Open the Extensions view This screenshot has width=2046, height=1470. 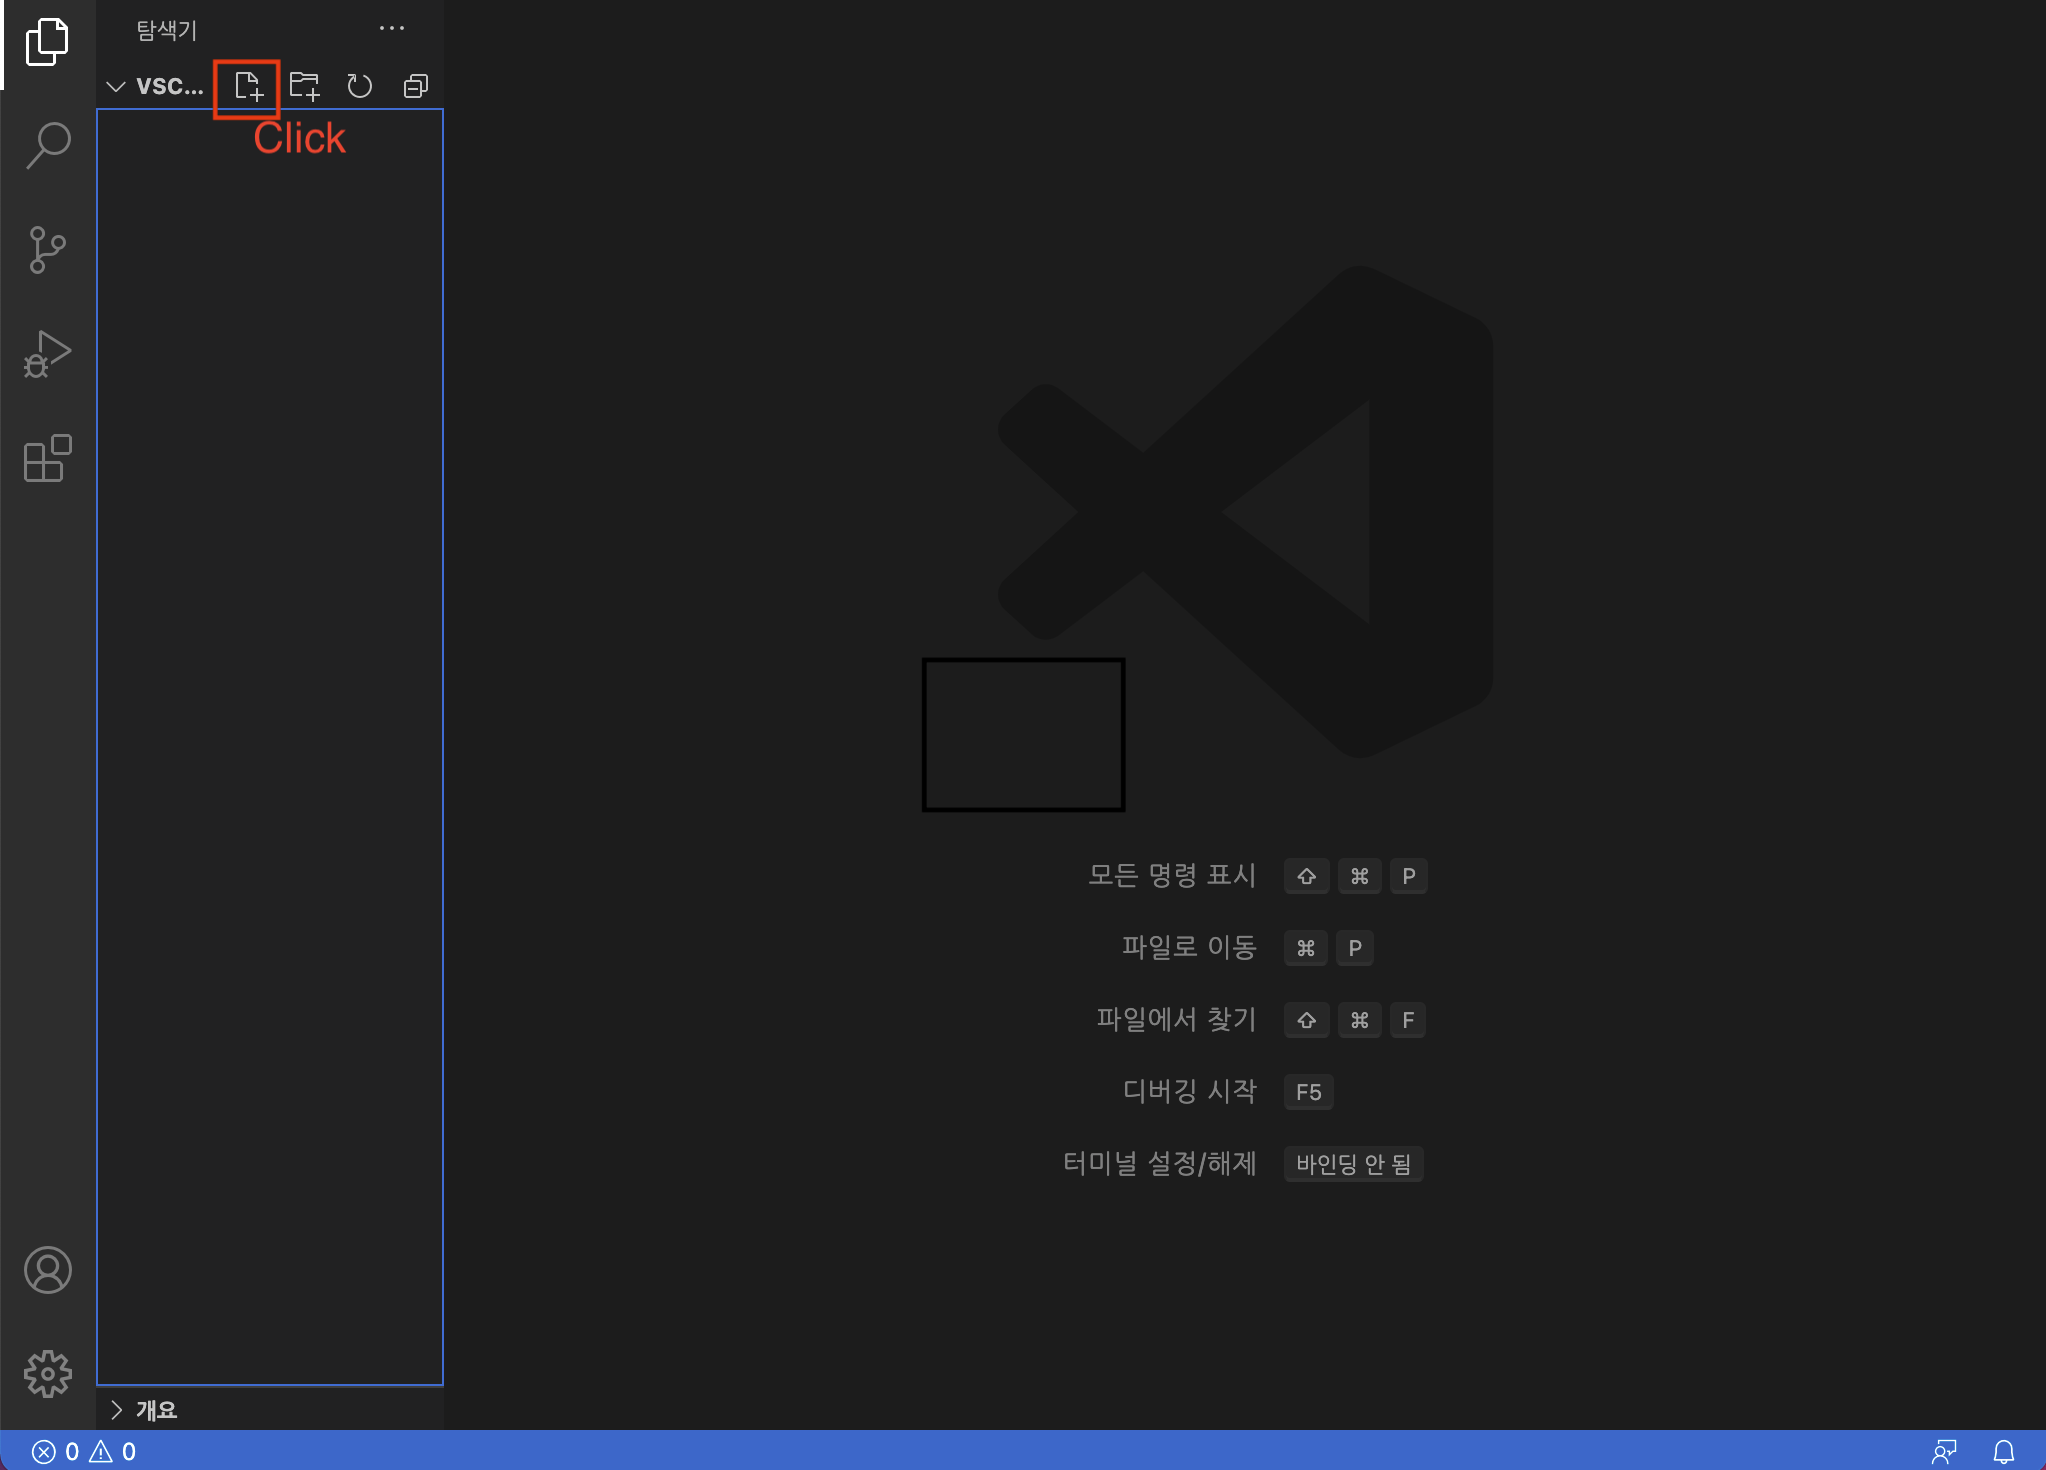[x=47, y=458]
